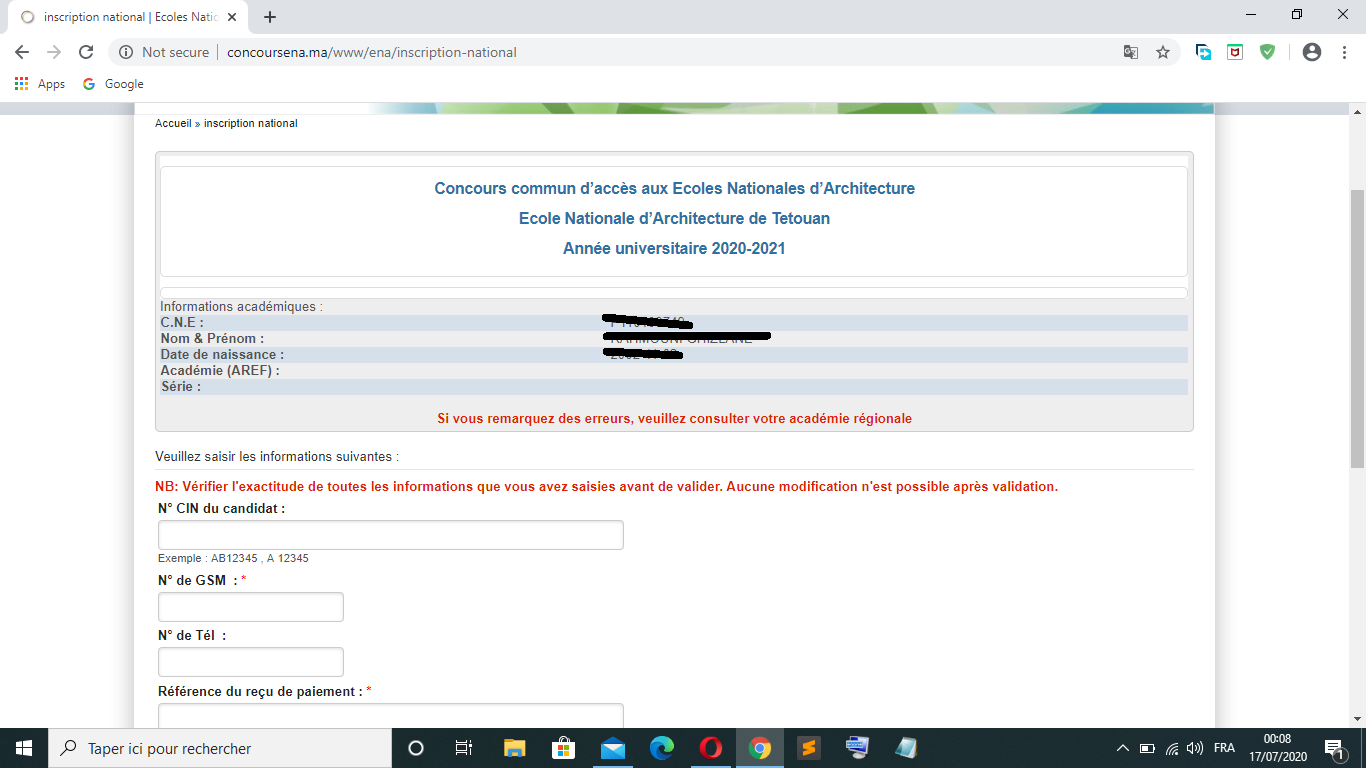Image resolution: width=1366 pixels, height=768 pixels.
Task: Open the Chrome profile avatar menu
Action: click(x=1312, y=52)
